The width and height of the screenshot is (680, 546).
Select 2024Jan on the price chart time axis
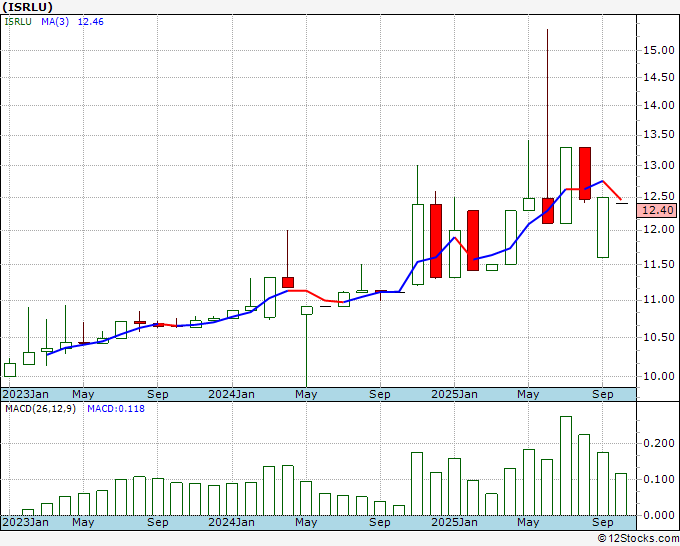pyautogui.click(x=232, y=394)
